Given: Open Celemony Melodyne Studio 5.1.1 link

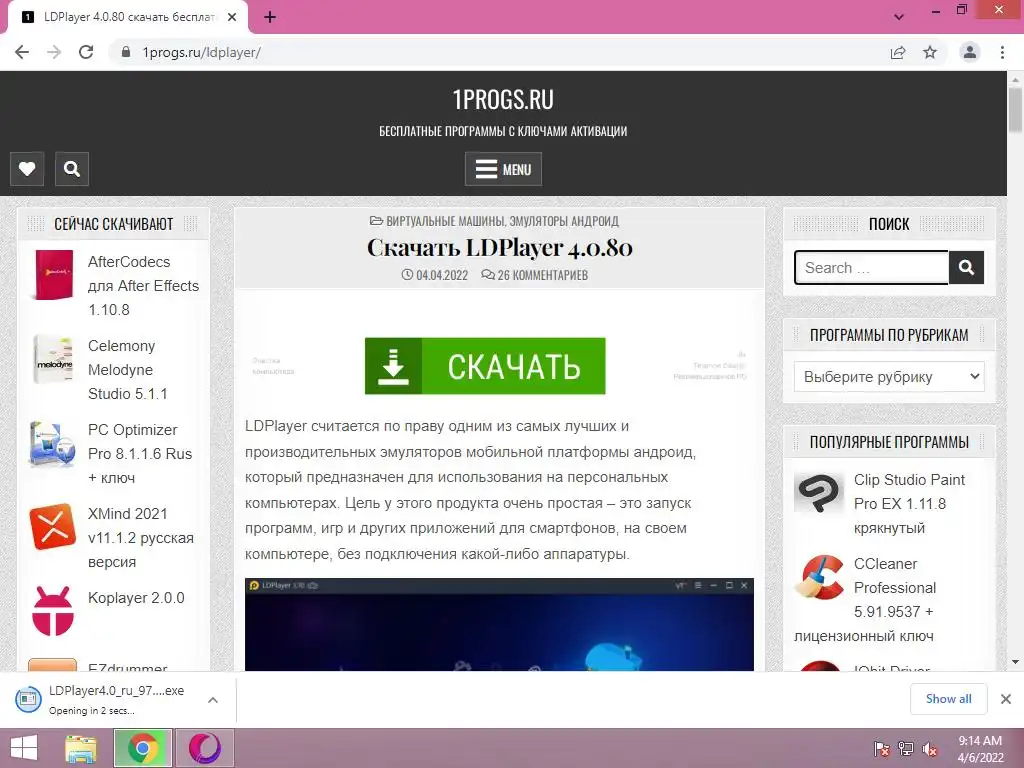Looking at the screenshot, I should coord(127,370).
